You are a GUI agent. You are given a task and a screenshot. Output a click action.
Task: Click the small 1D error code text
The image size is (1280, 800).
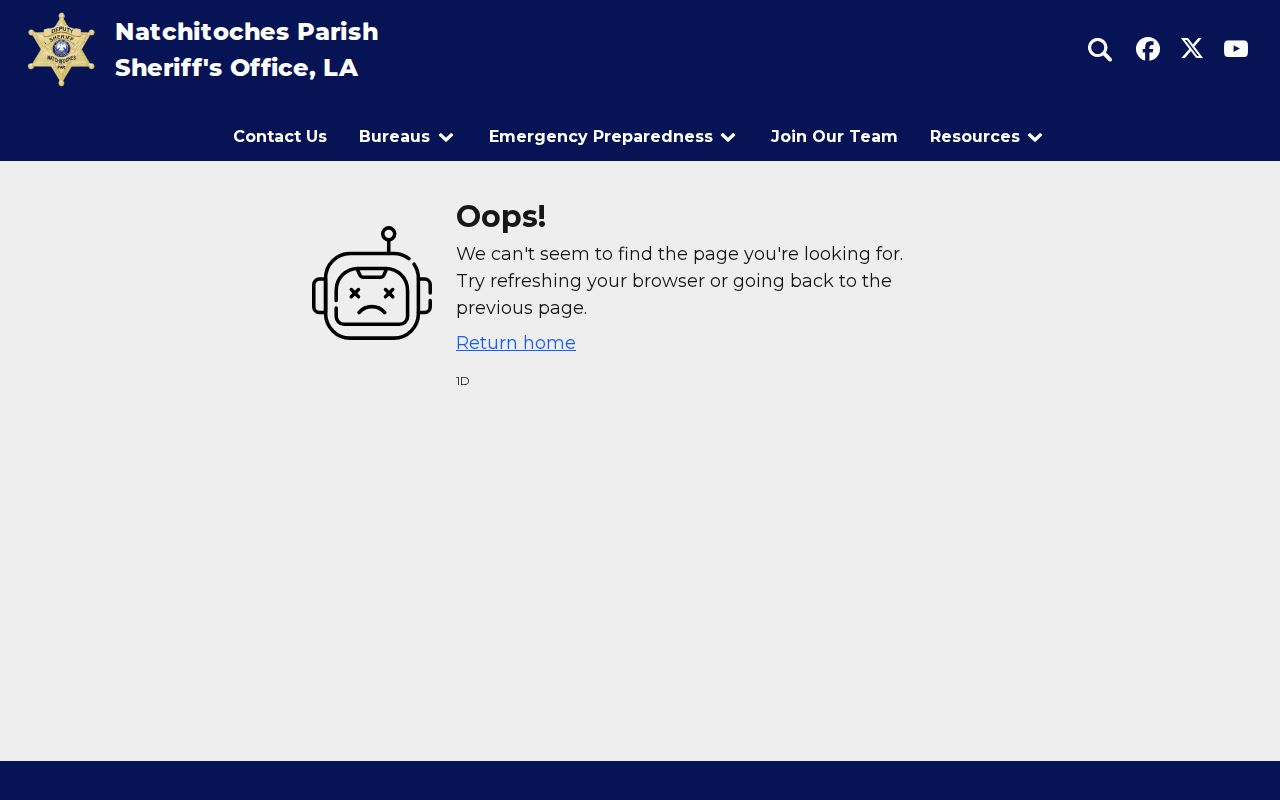(463, 381)
